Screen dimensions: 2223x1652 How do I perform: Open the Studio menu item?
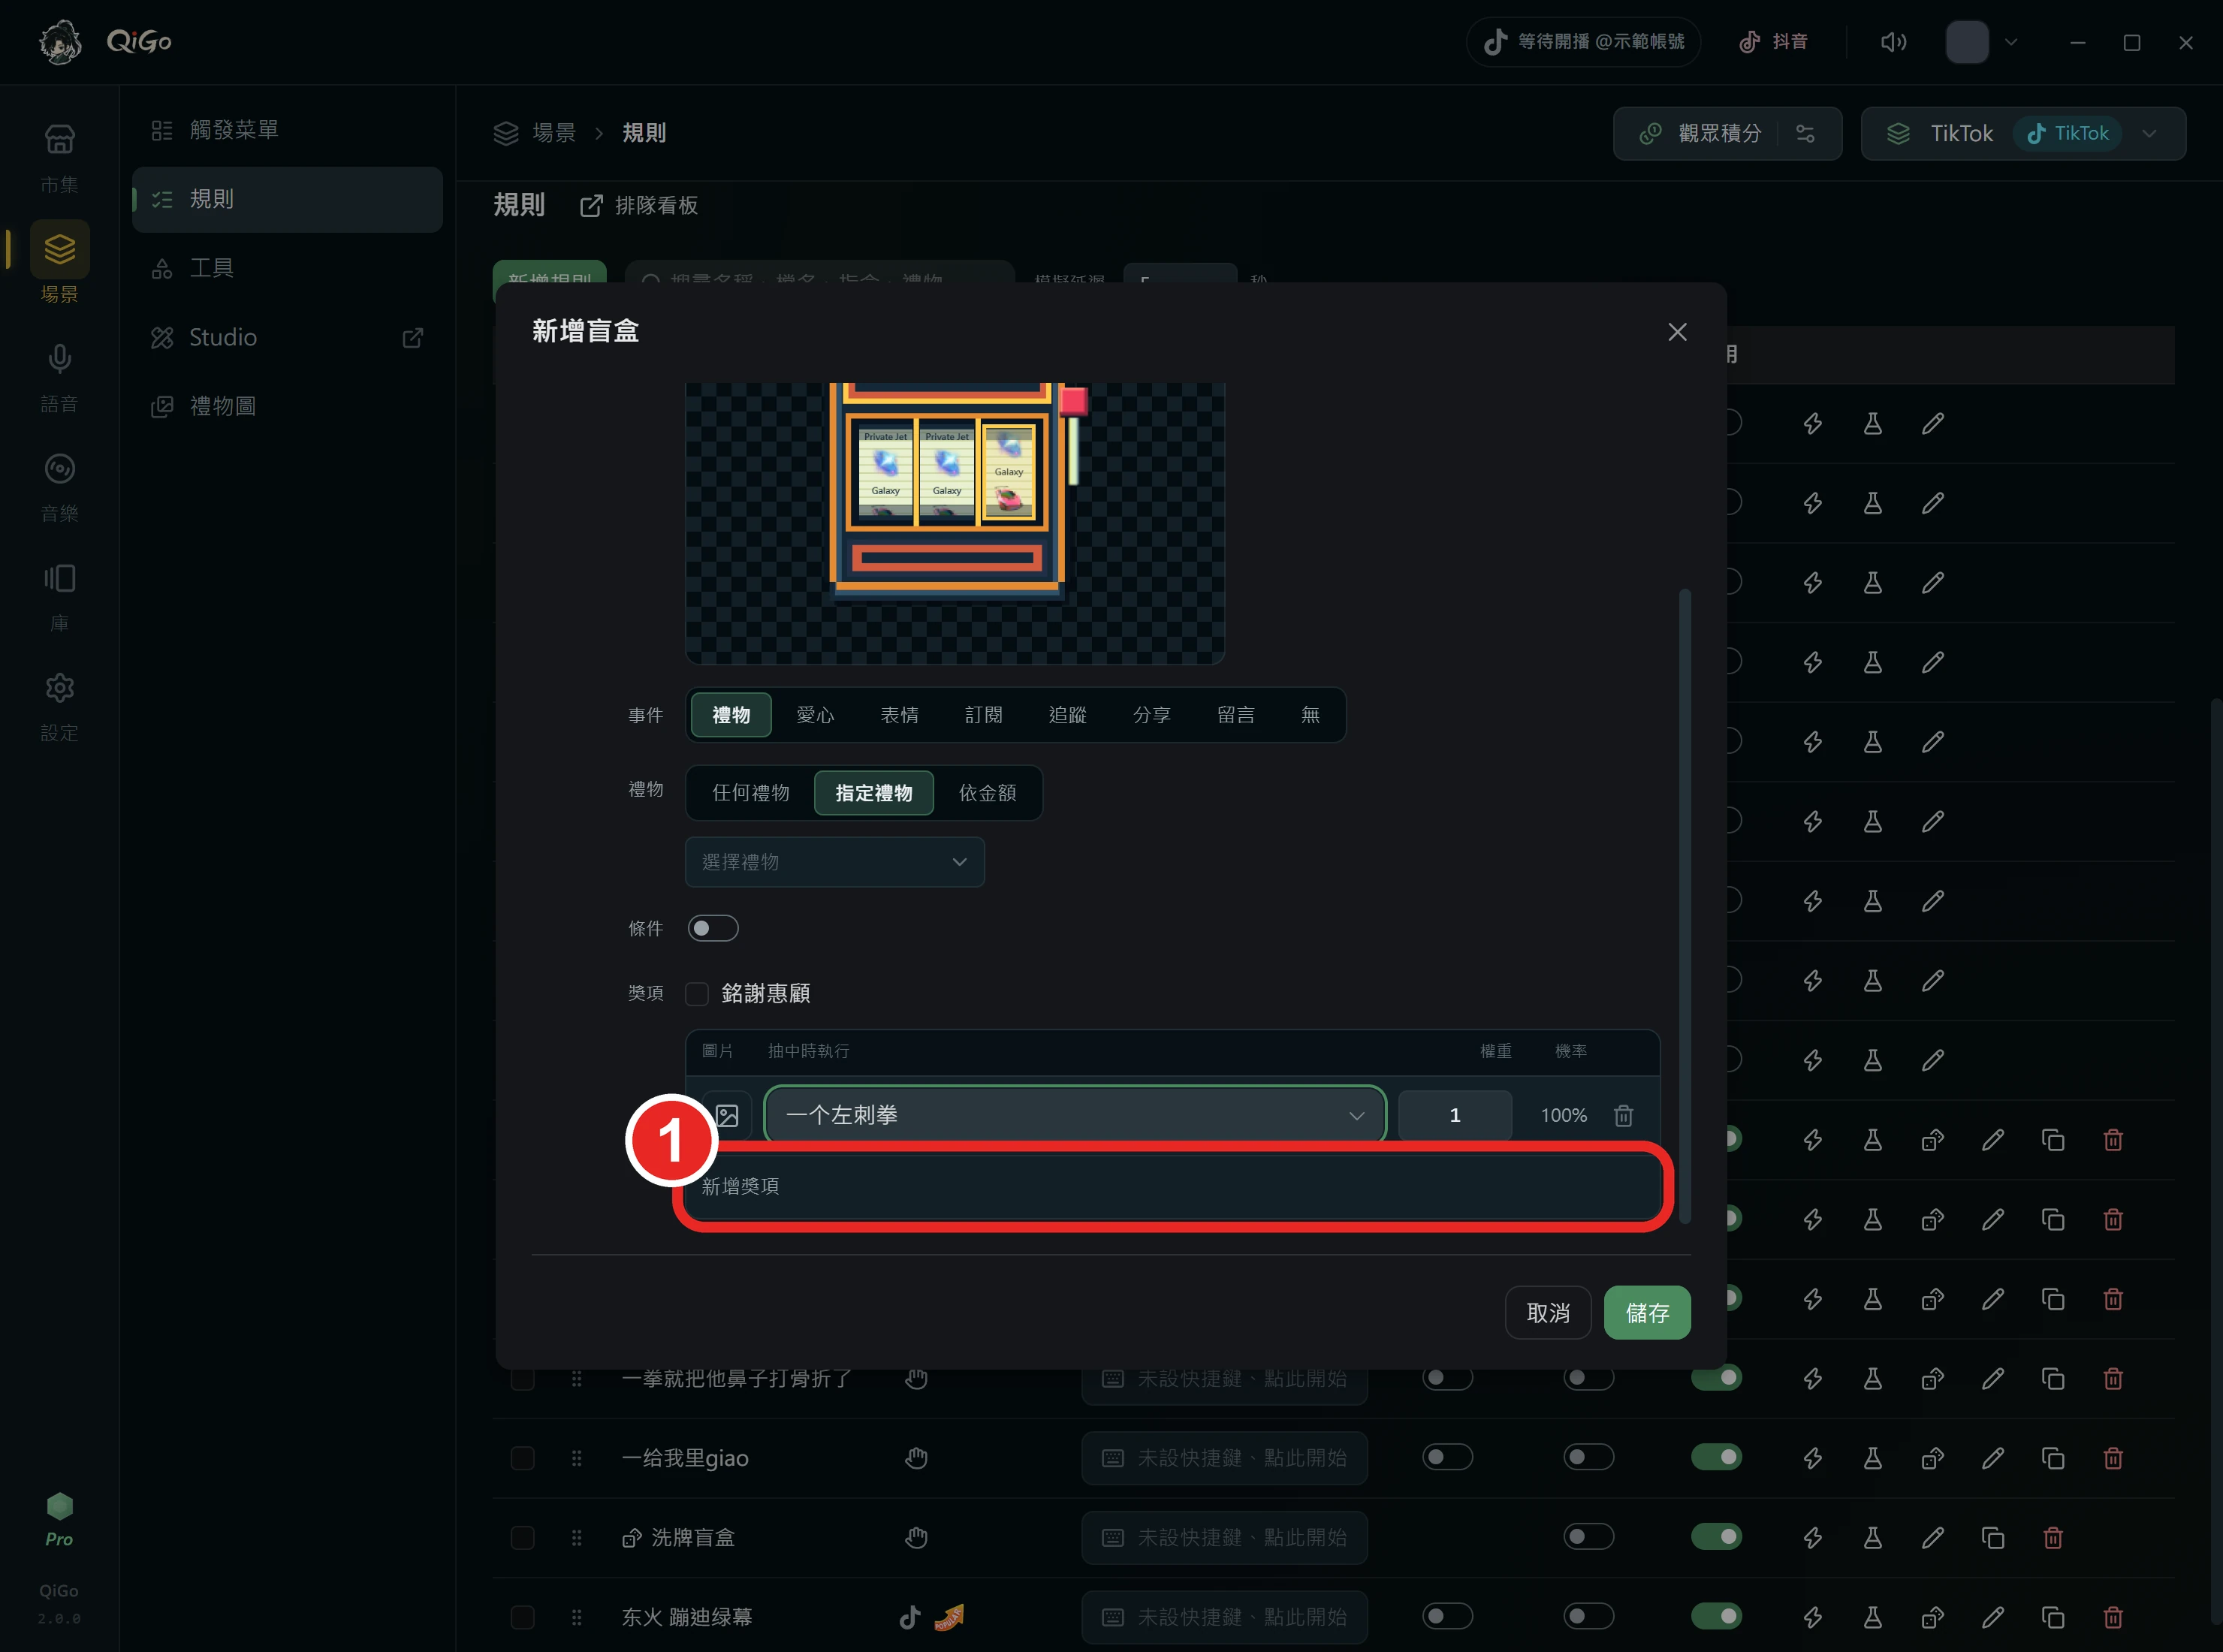click(x=287, y=337)
